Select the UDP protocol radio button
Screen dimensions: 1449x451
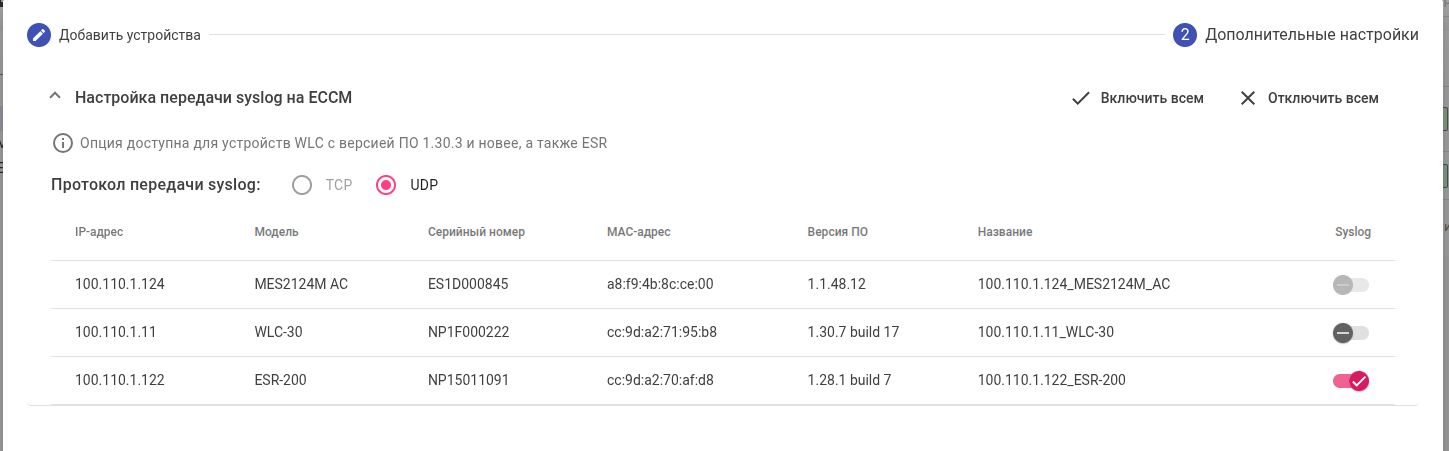386,185
